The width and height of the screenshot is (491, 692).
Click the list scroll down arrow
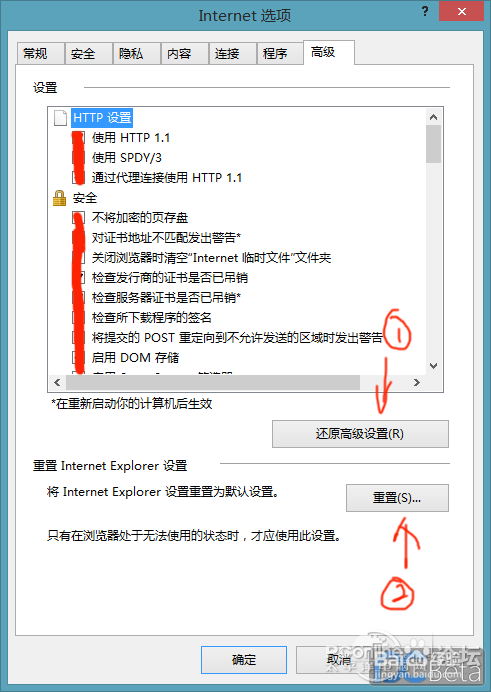433,366
